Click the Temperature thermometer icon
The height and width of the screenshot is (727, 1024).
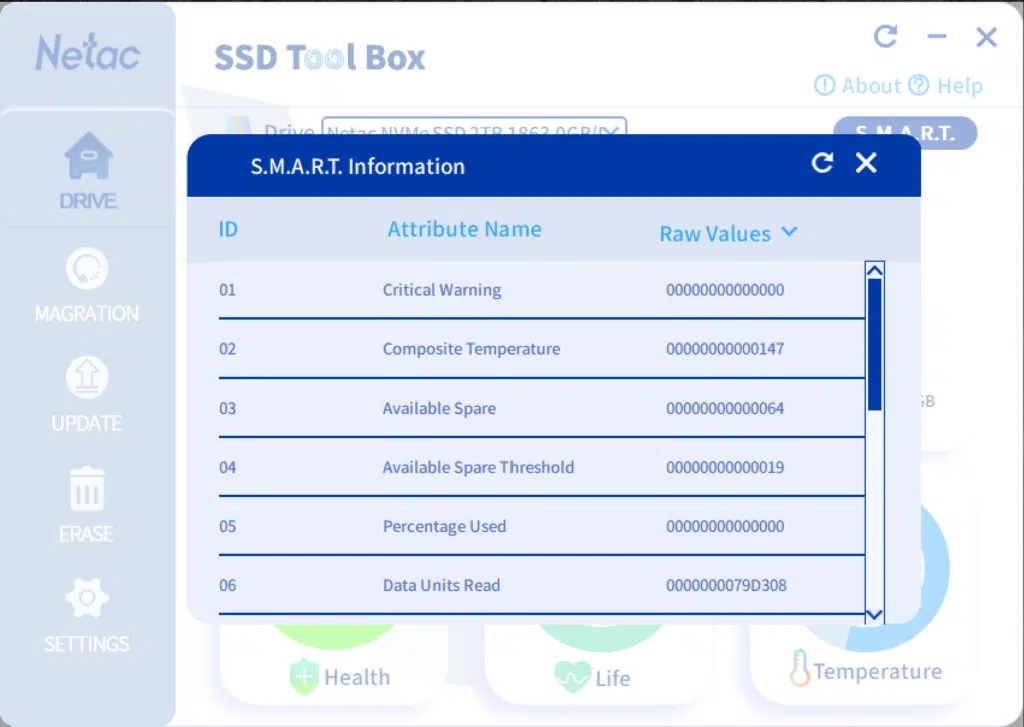tap(800, 668)
